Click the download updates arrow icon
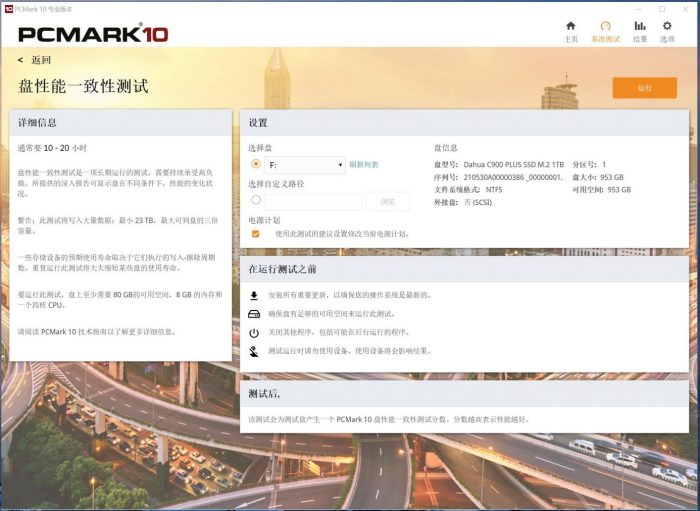 pos(254,296)
